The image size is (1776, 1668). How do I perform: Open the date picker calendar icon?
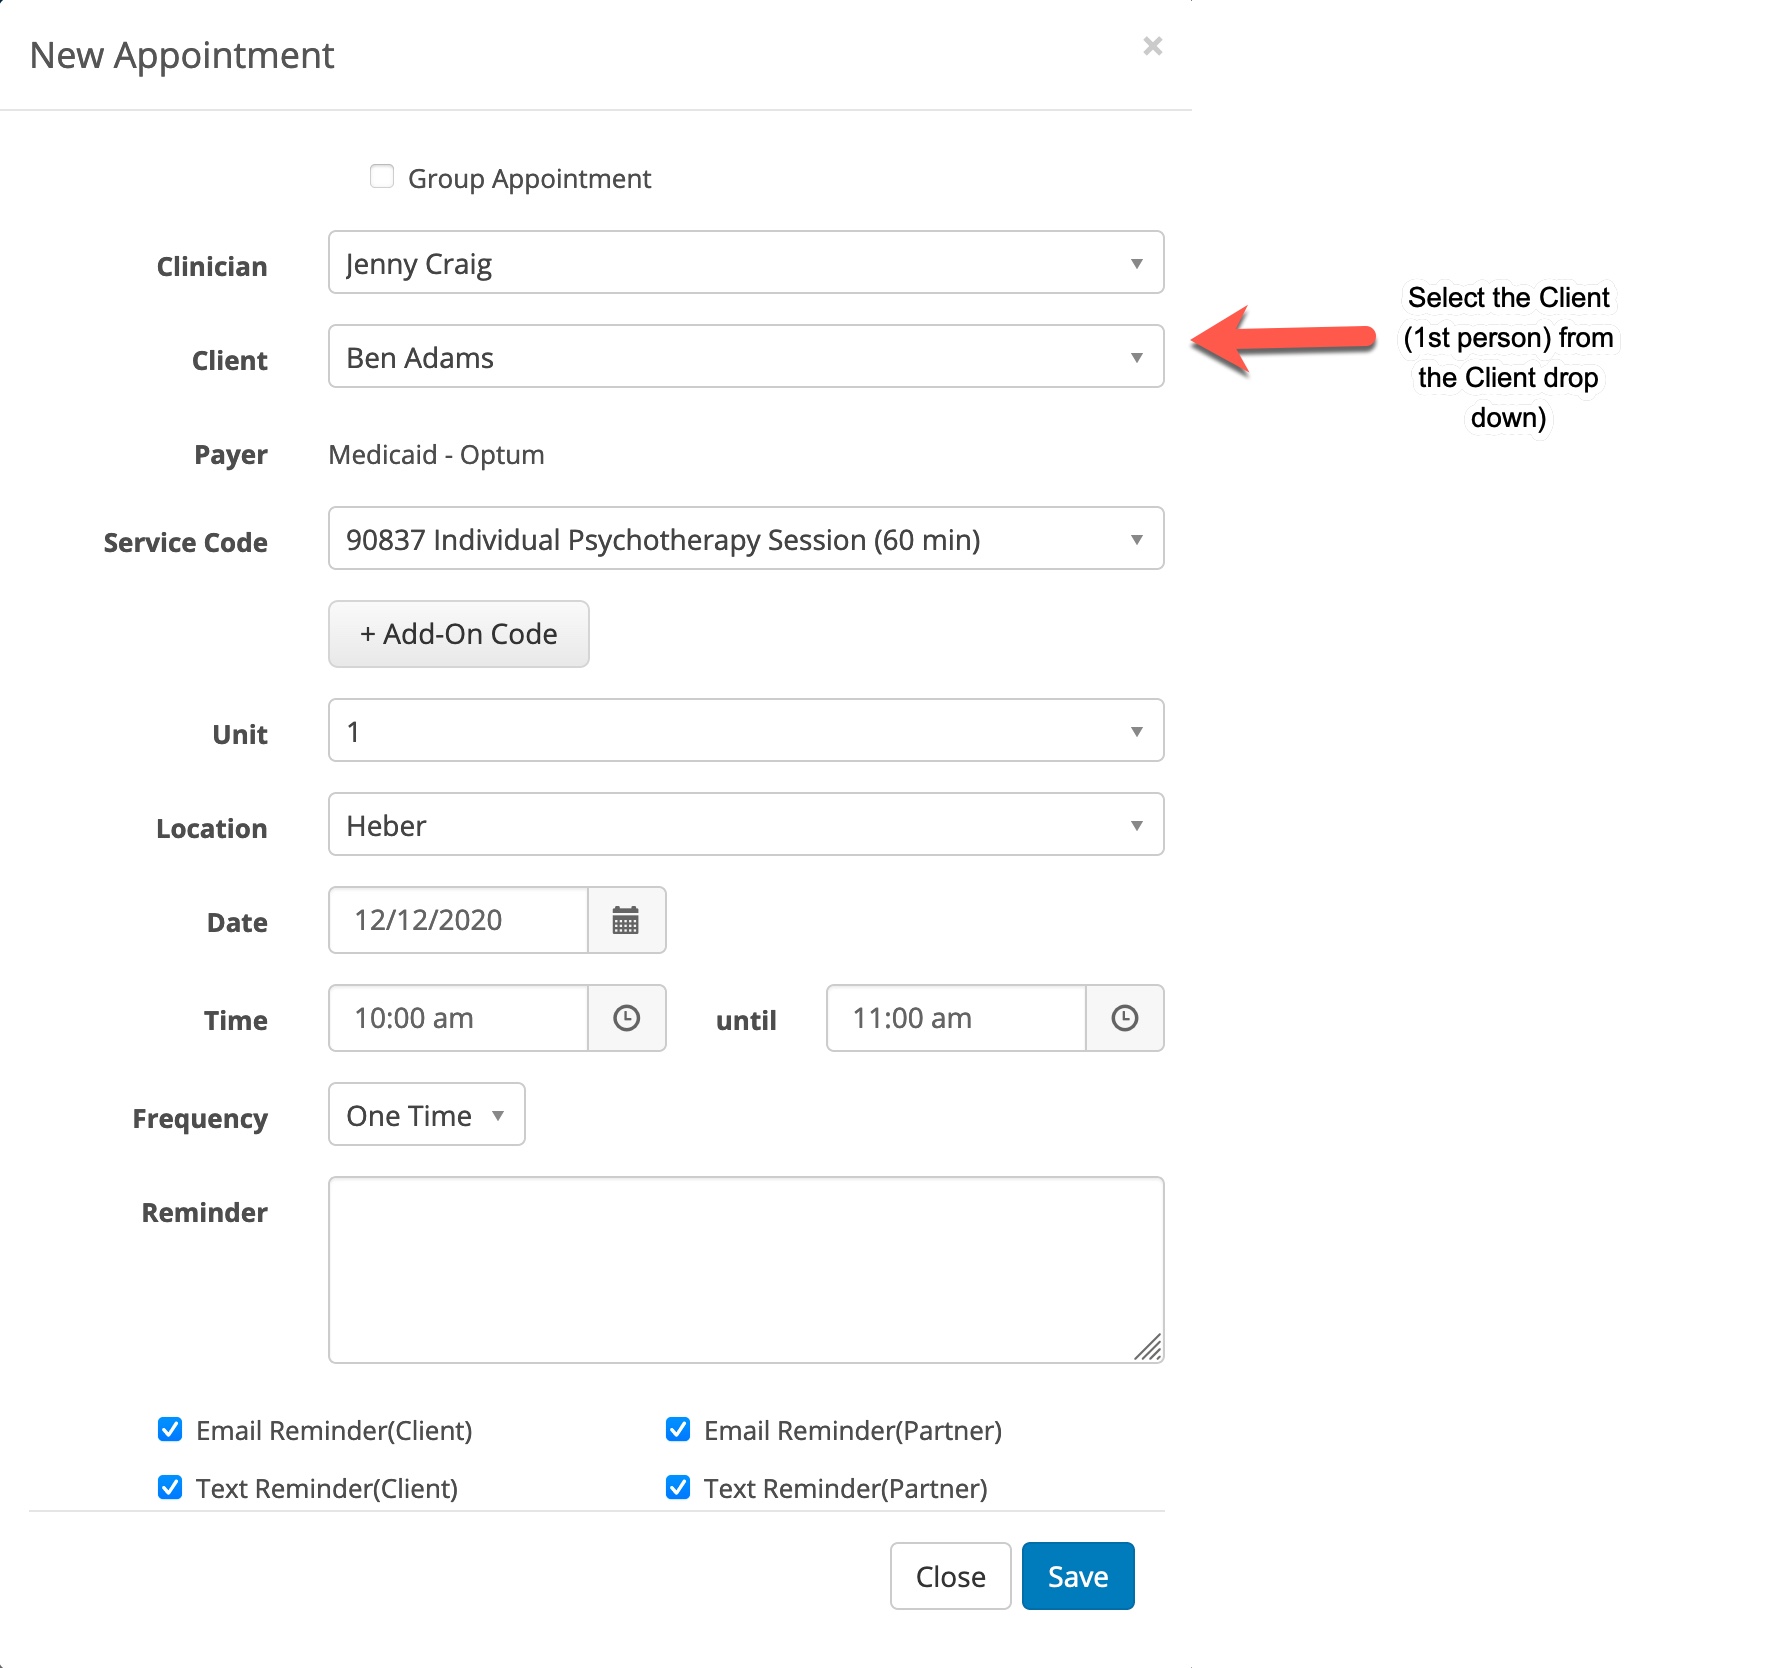[x=626, y=920]
